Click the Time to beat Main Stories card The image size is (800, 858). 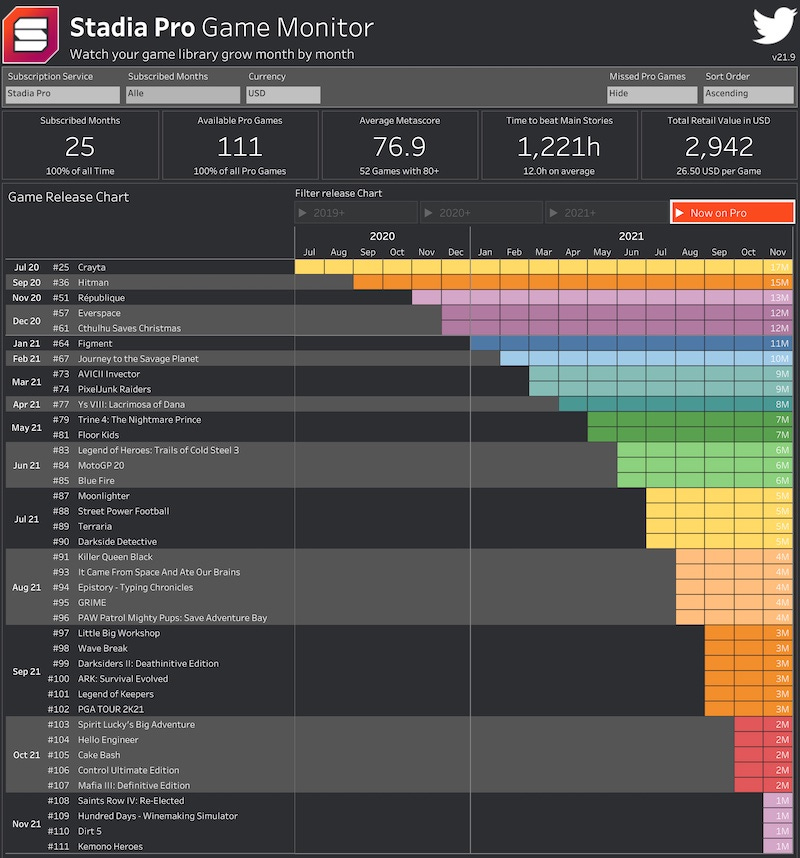(x=559, y=145)
